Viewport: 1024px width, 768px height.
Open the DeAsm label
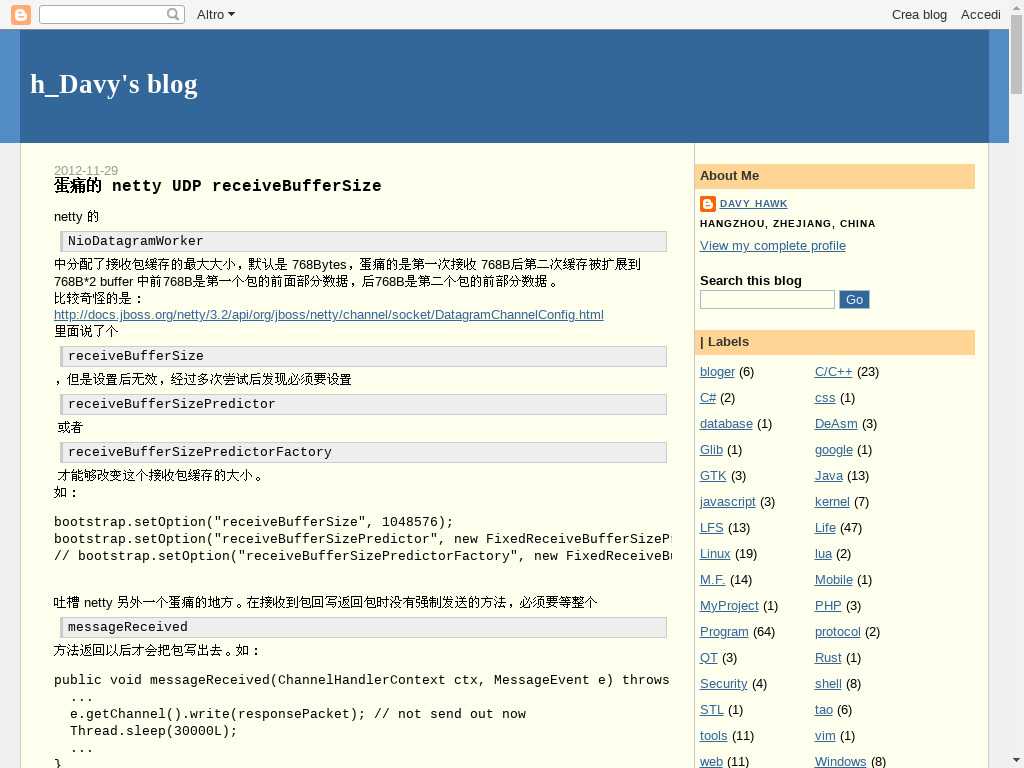pos(836,424)
